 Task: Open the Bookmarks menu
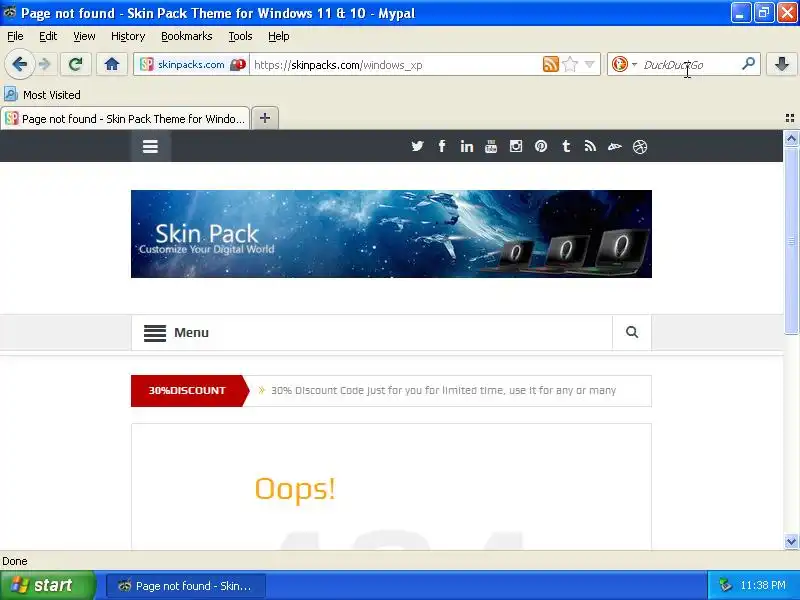[187, 36]
